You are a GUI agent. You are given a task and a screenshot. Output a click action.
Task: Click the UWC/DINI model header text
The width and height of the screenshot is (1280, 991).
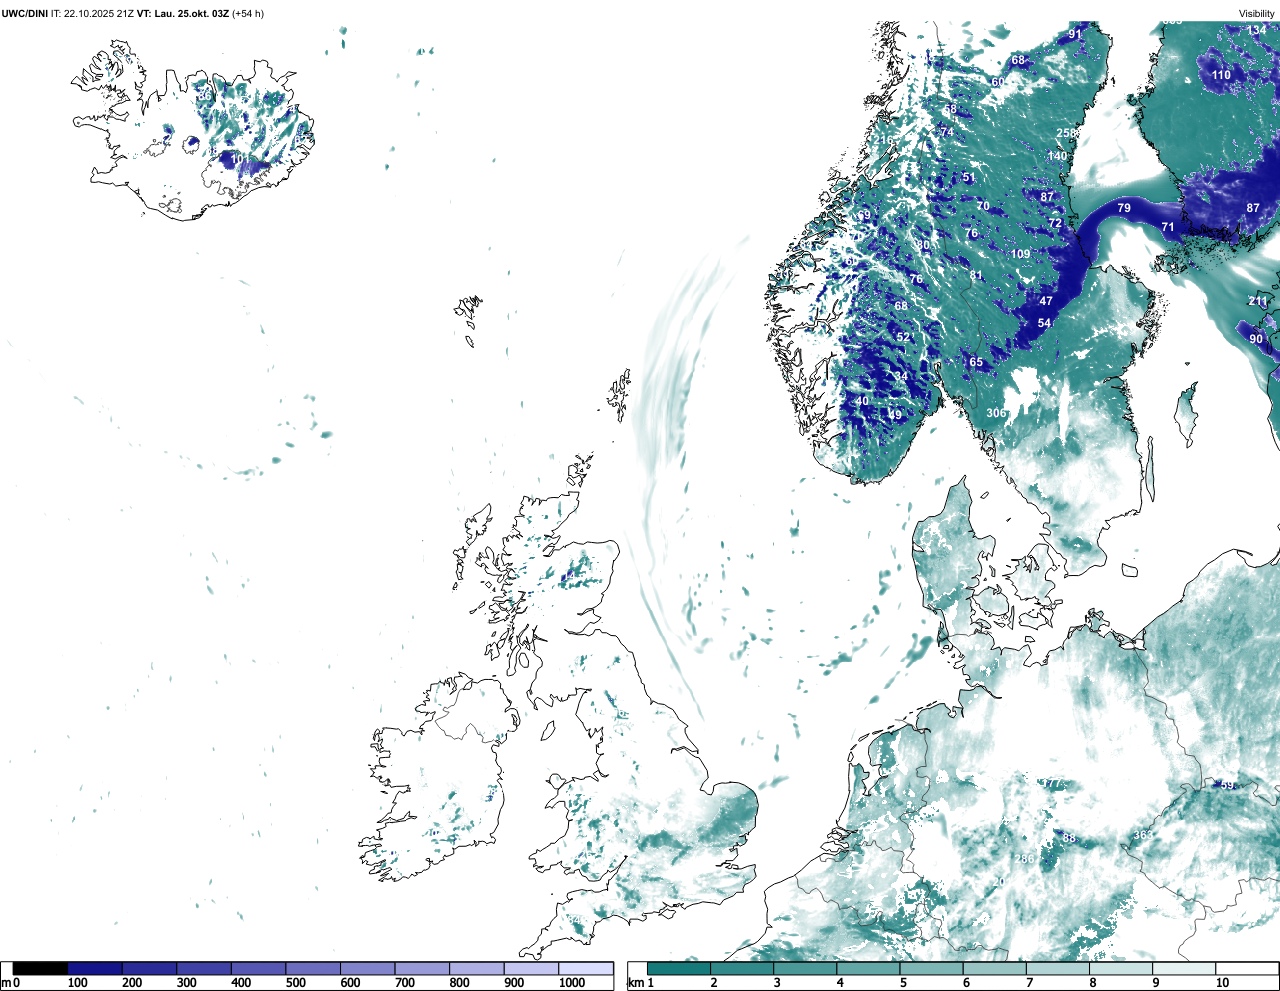(24, 14)
